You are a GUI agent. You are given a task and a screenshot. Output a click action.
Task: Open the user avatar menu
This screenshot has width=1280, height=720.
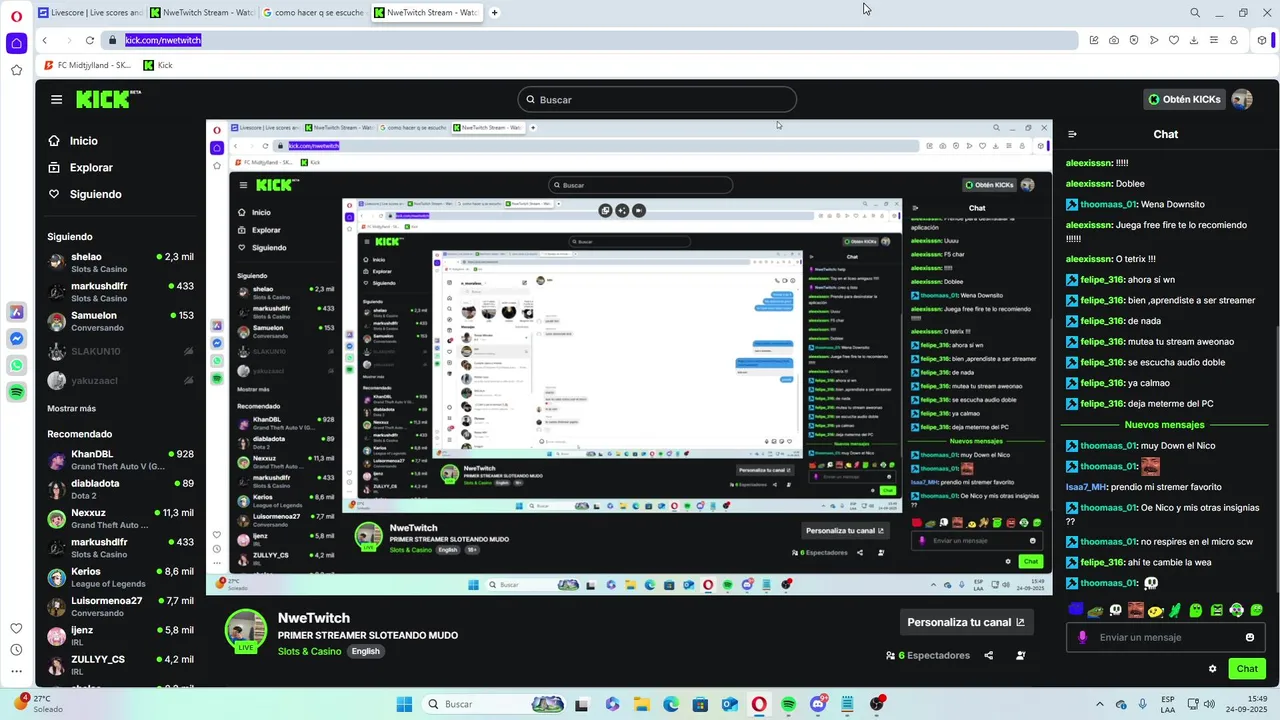(x=1242, y=99)
